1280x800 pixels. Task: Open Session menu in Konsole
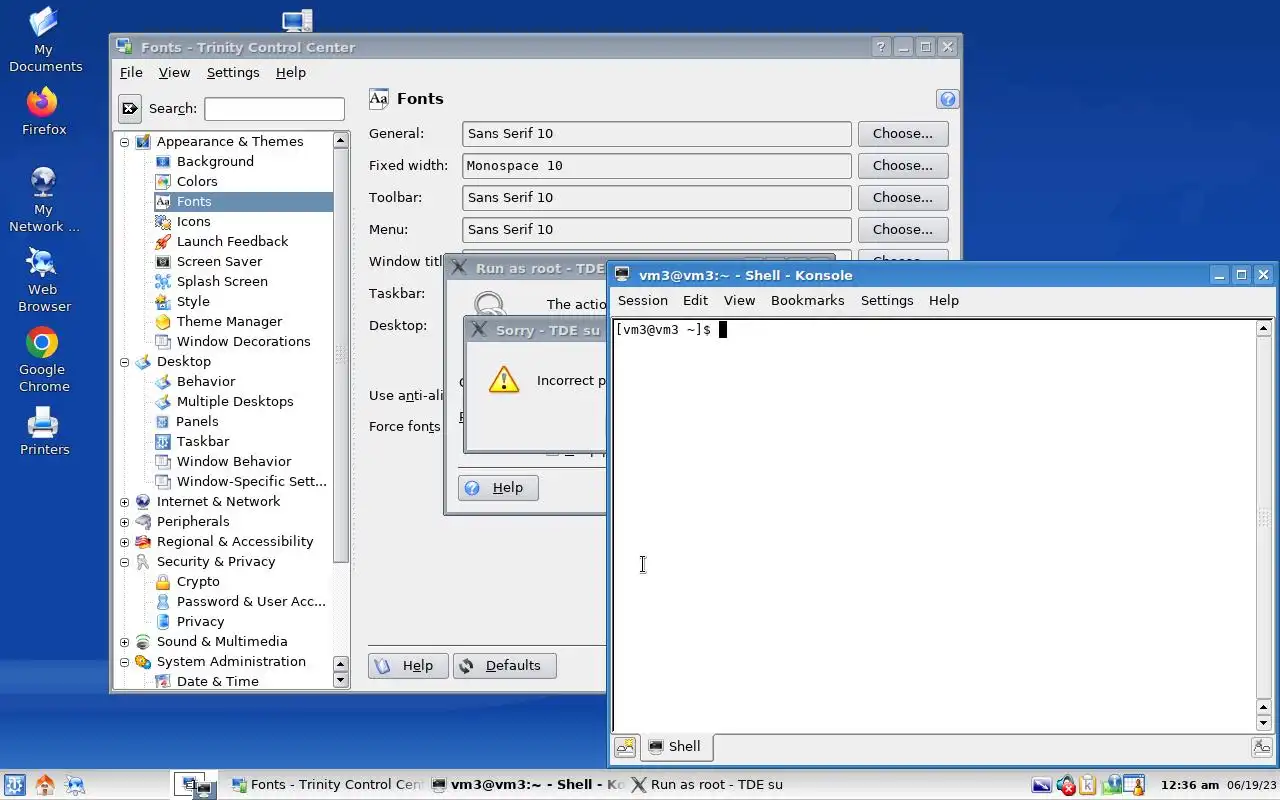643,300
